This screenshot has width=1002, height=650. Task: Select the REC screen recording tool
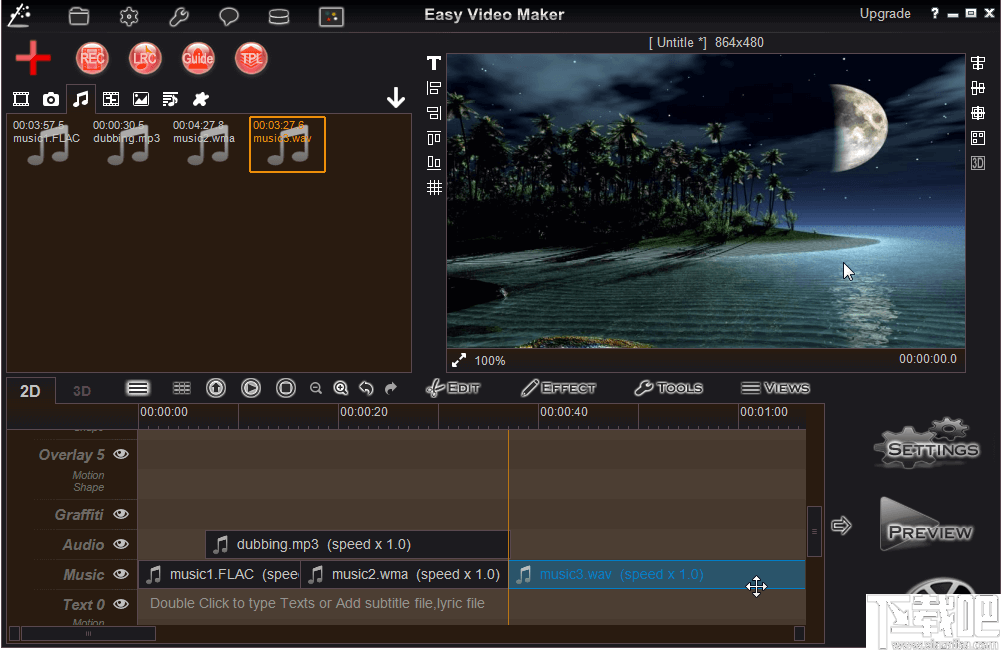[91, 58]
